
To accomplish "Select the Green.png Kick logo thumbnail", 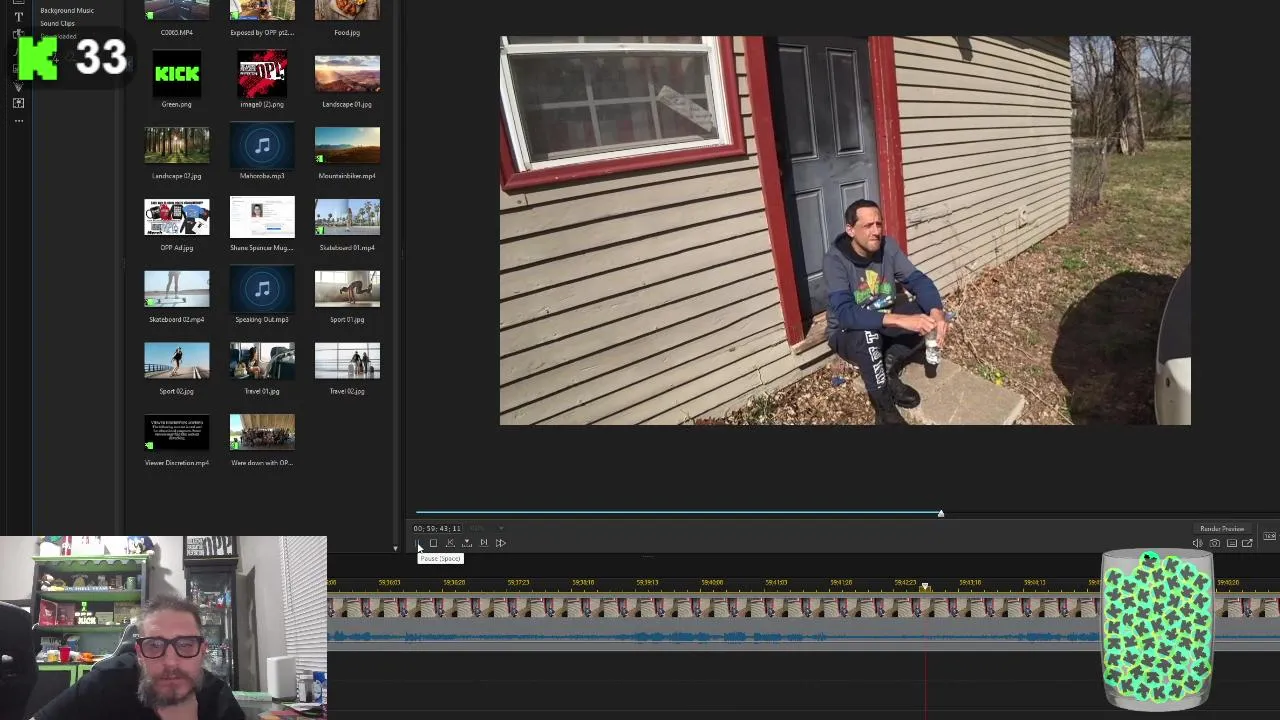I will 177,74.
